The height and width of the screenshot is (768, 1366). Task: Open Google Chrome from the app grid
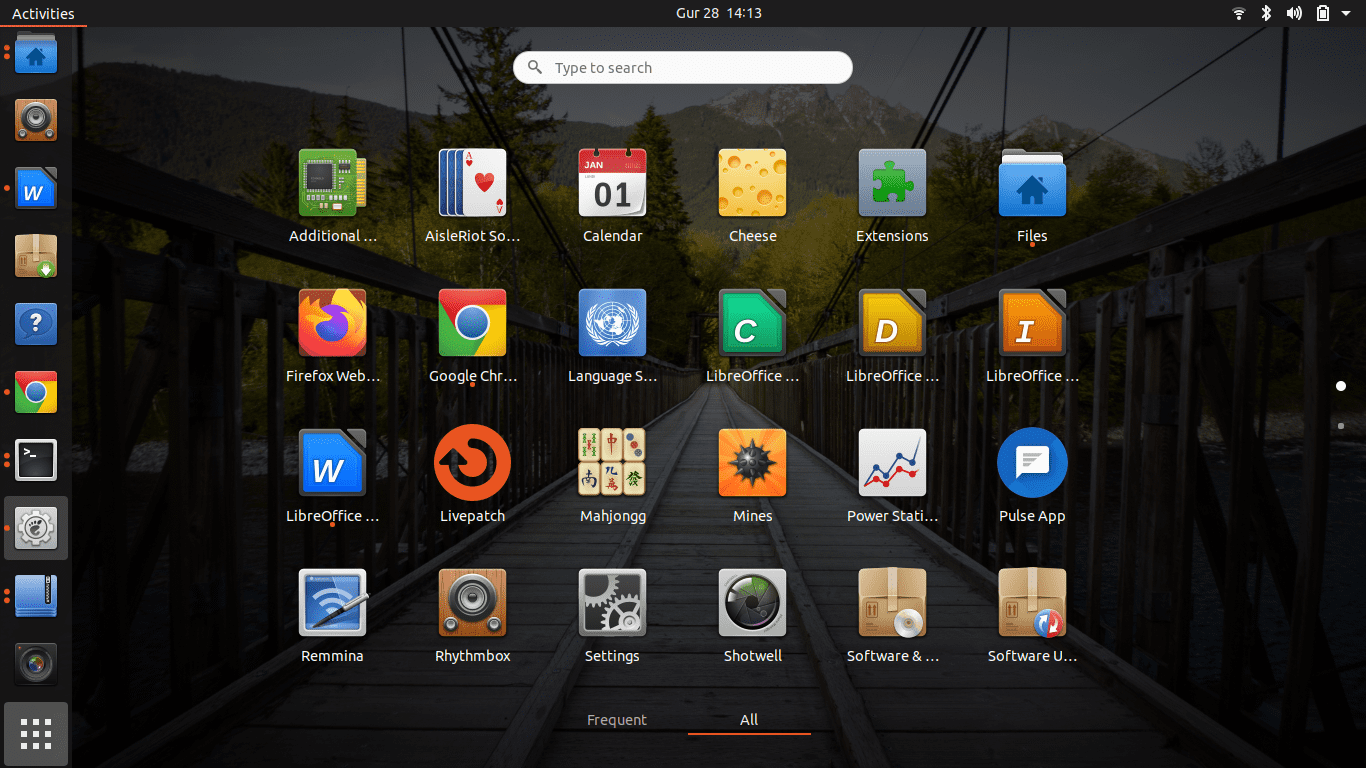pos(473,336)
